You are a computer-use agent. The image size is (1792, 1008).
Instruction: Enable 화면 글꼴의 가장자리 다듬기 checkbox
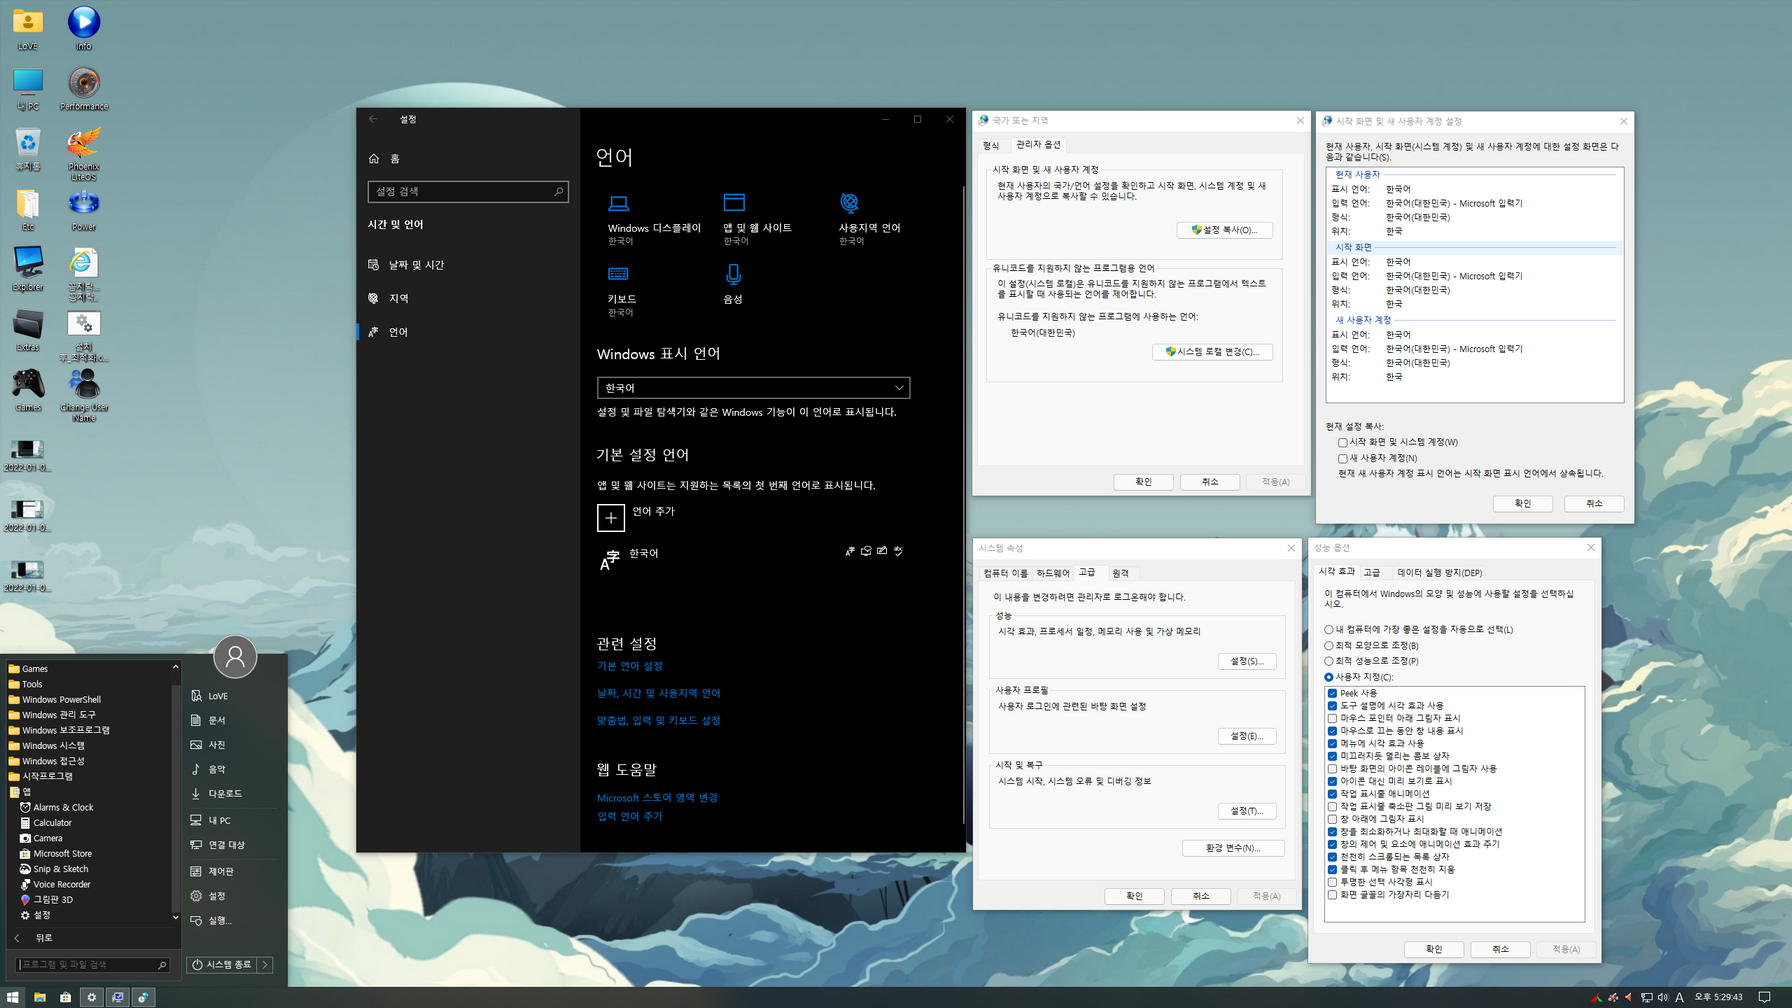click(1332, 895)
